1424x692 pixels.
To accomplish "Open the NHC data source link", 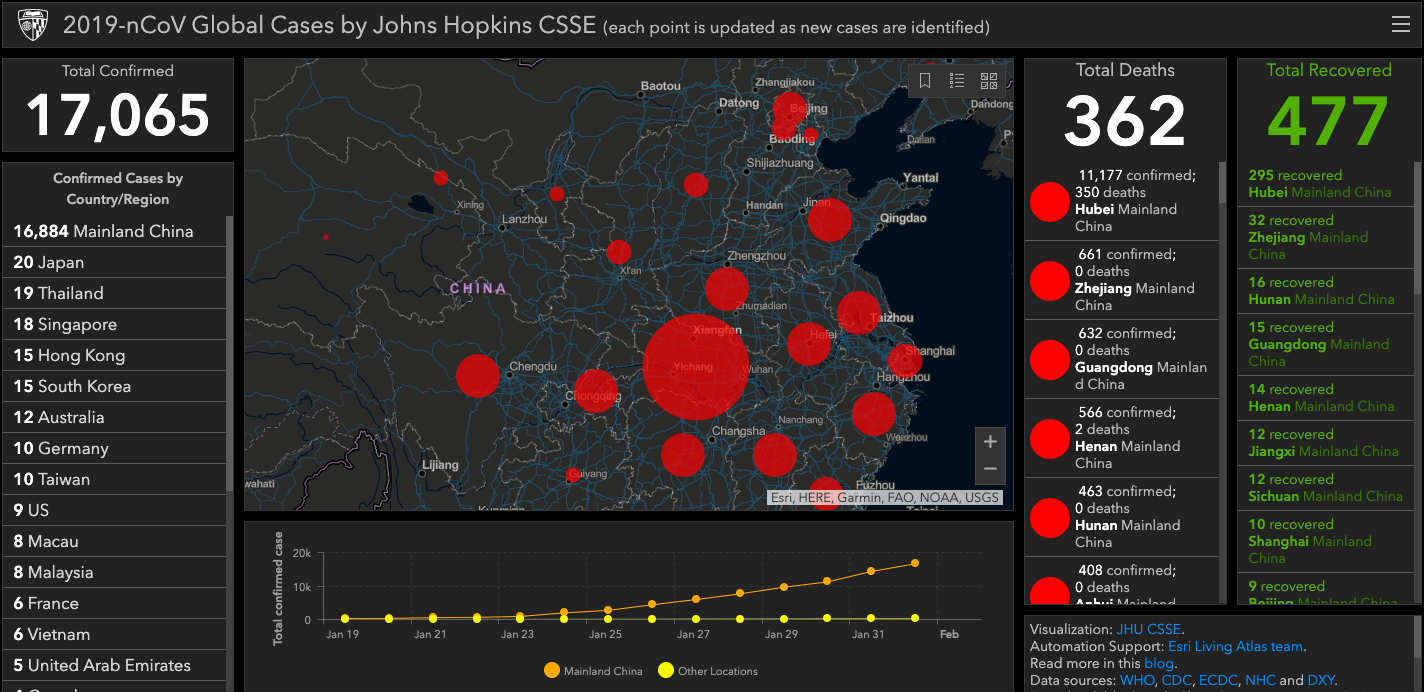I will [1260, 680].
